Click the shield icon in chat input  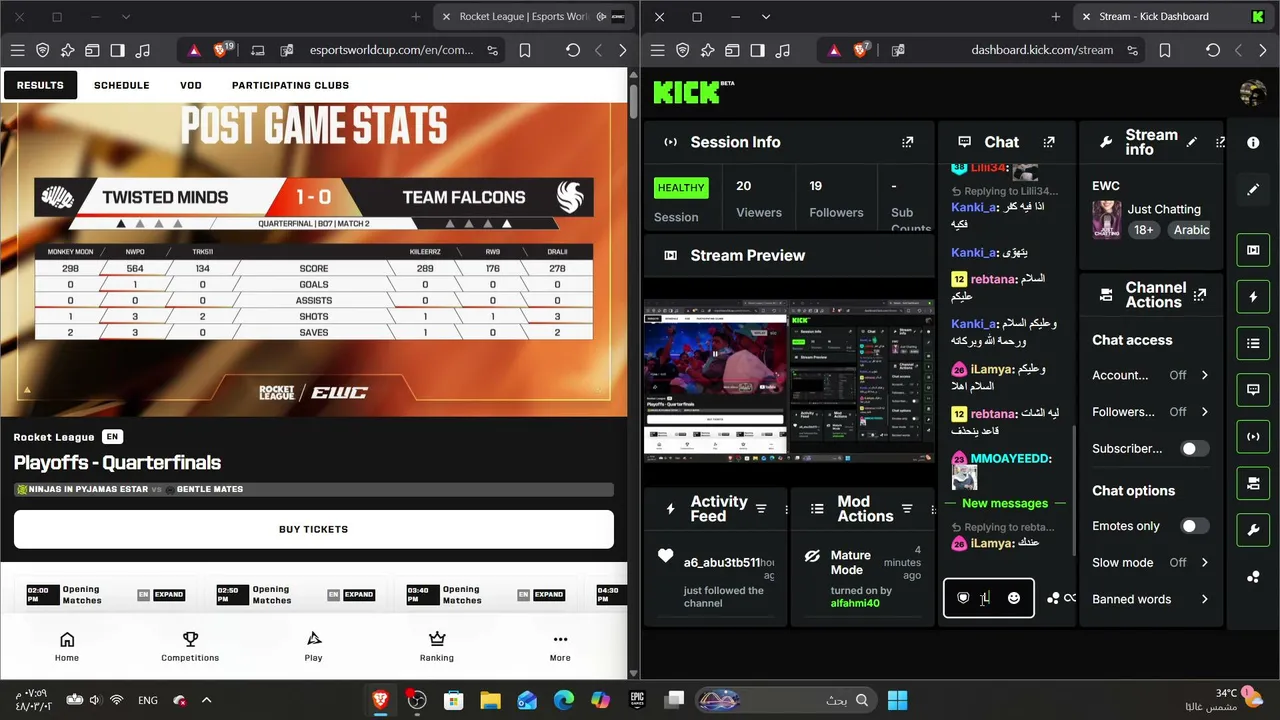pos(963,598)
